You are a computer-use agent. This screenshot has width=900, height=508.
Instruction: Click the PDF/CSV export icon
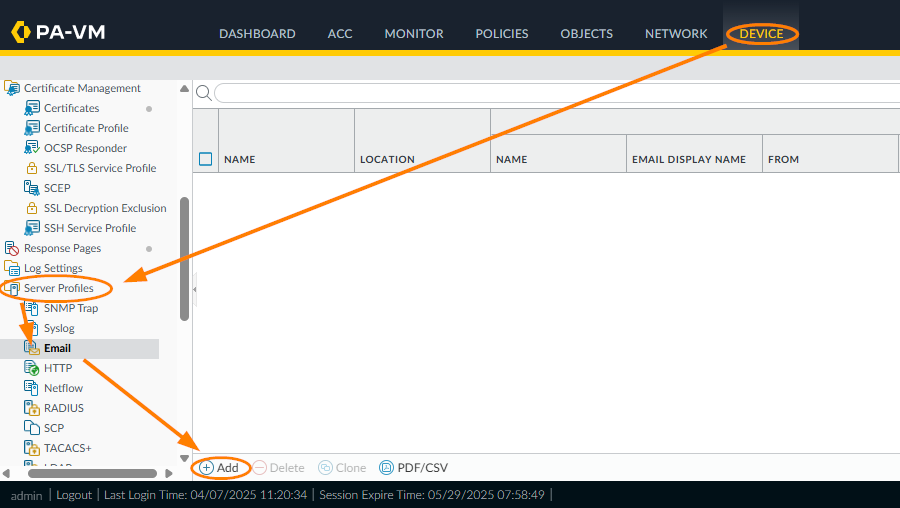point(386,468)
